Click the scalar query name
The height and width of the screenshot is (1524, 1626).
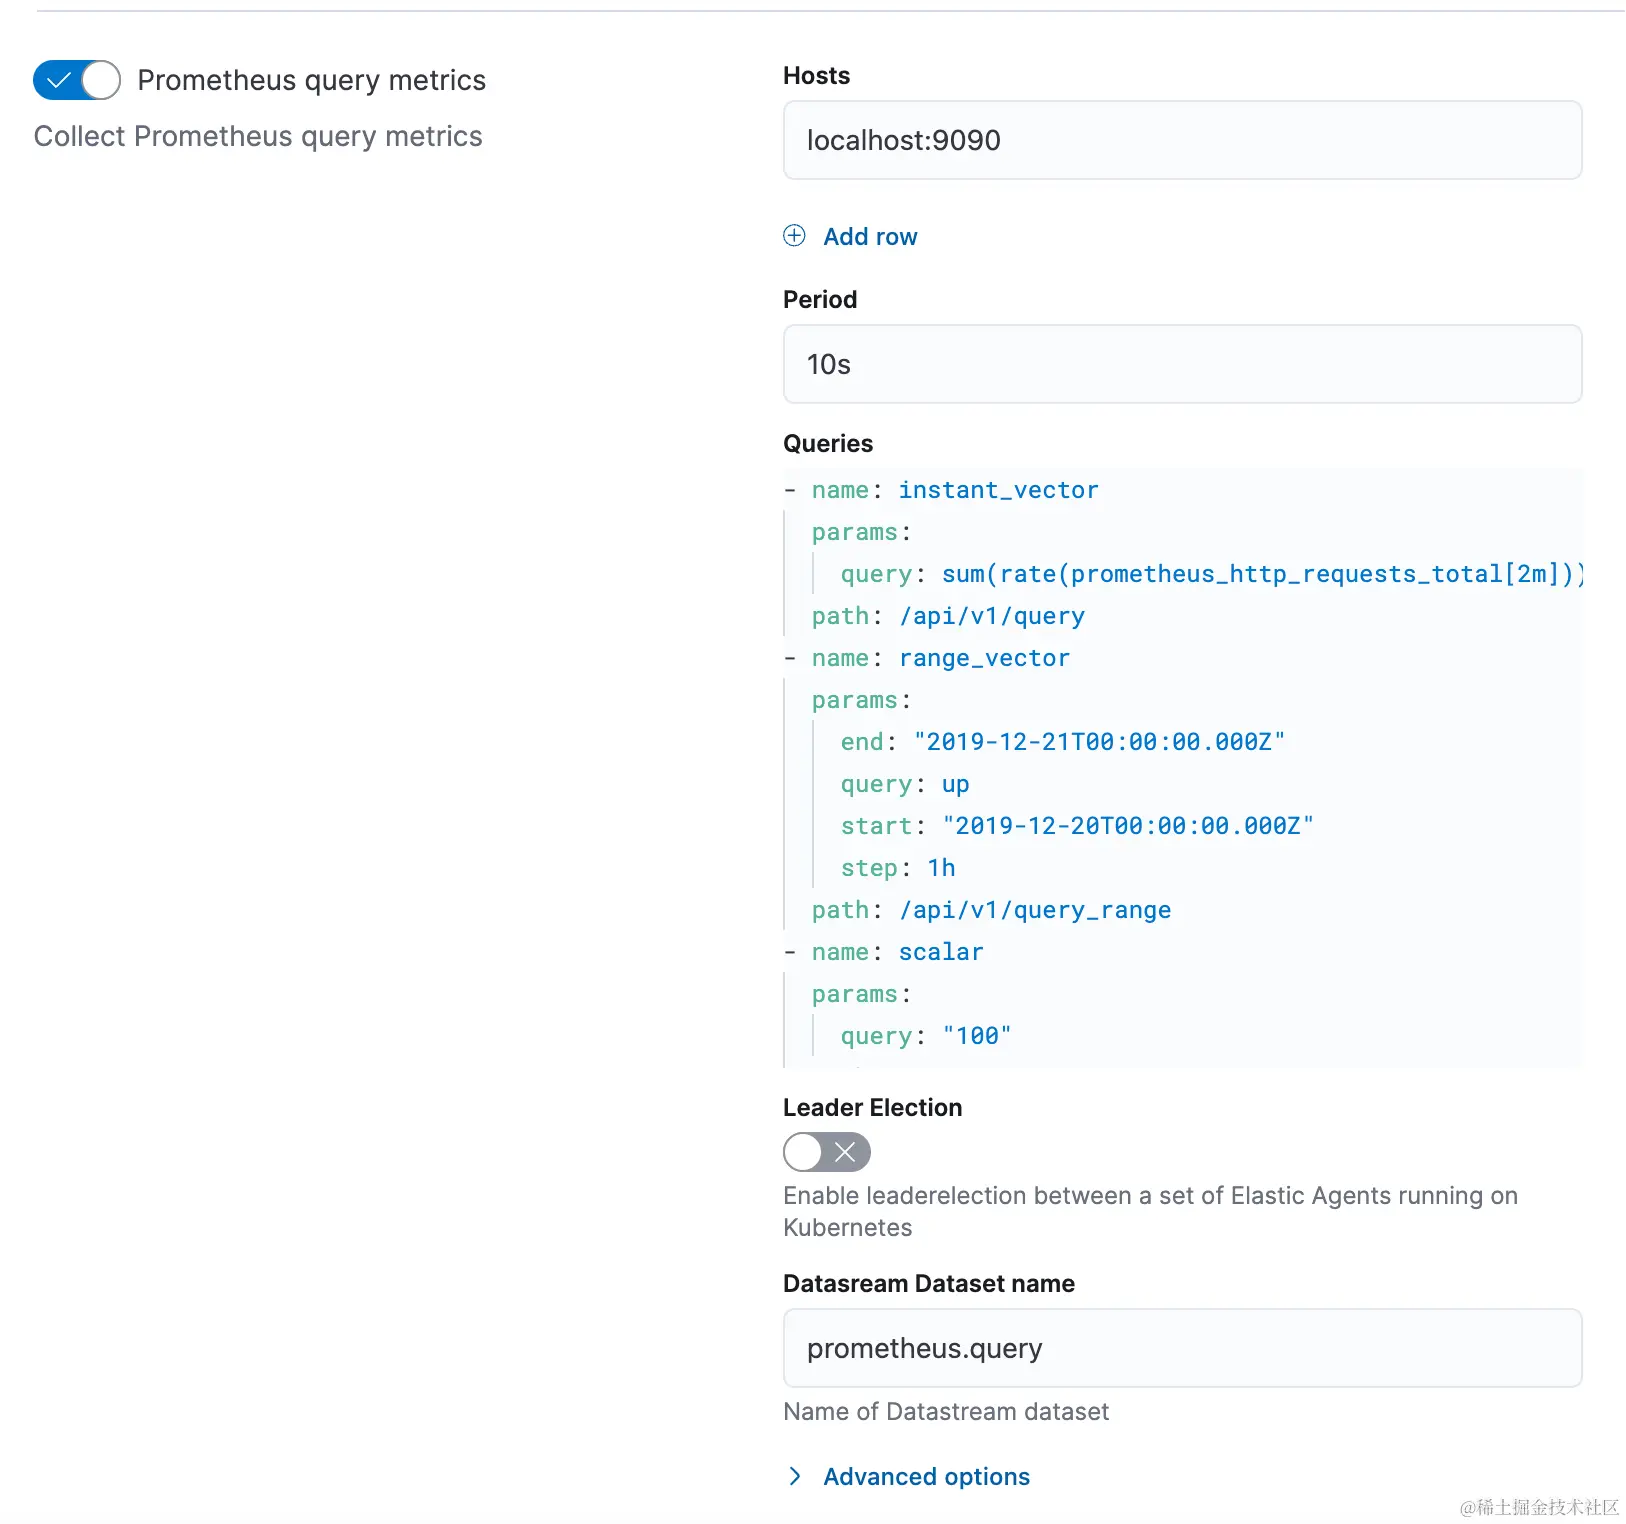(x=941, y=952)
